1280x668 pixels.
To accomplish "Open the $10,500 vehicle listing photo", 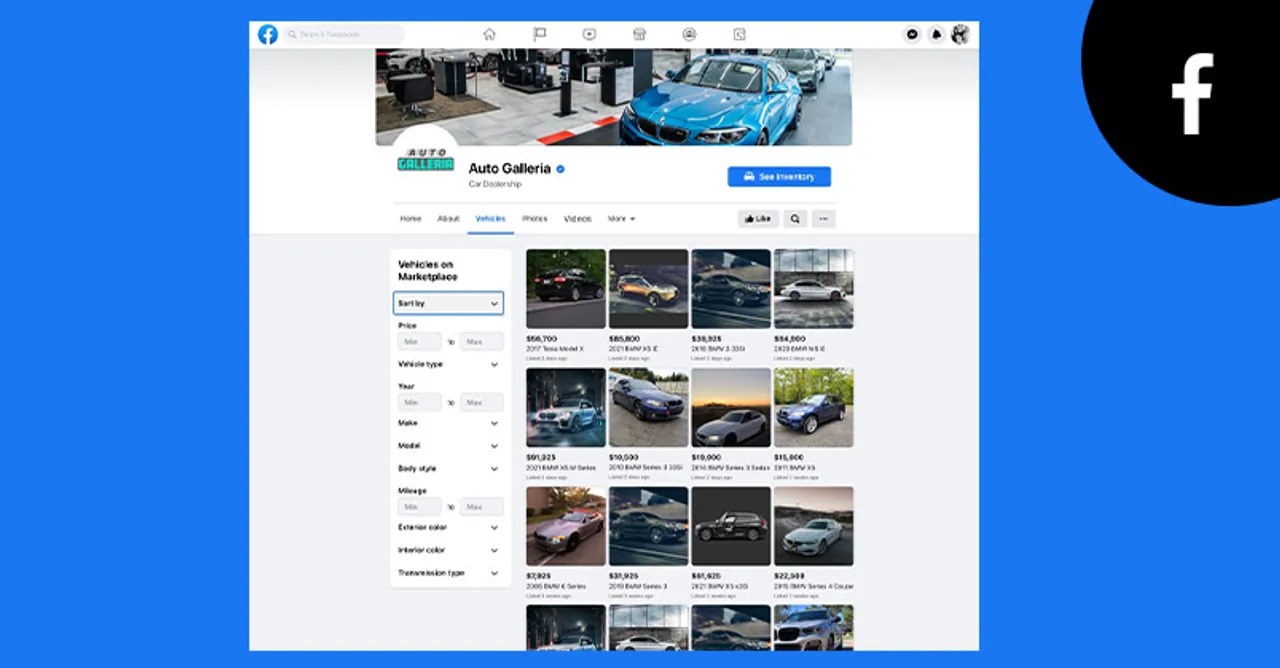I will click(648, 408).
